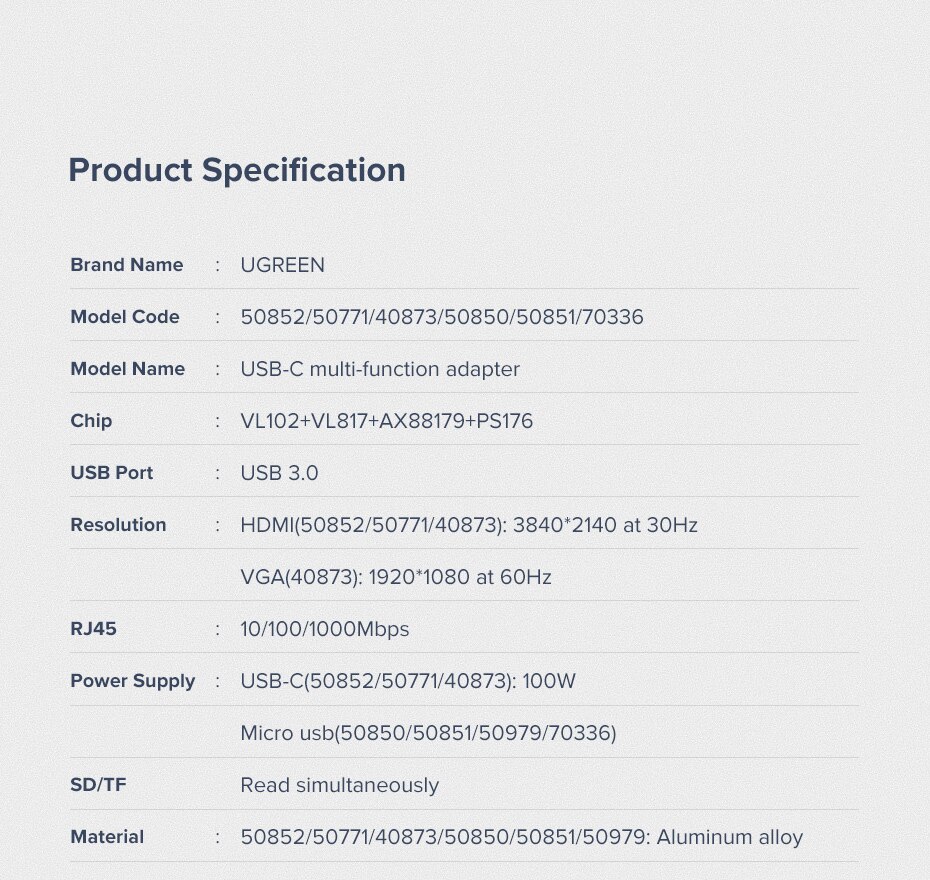The image size is (930, 880).
Task: Click the Read simultaneously text
Action: [x=339, y=785]
